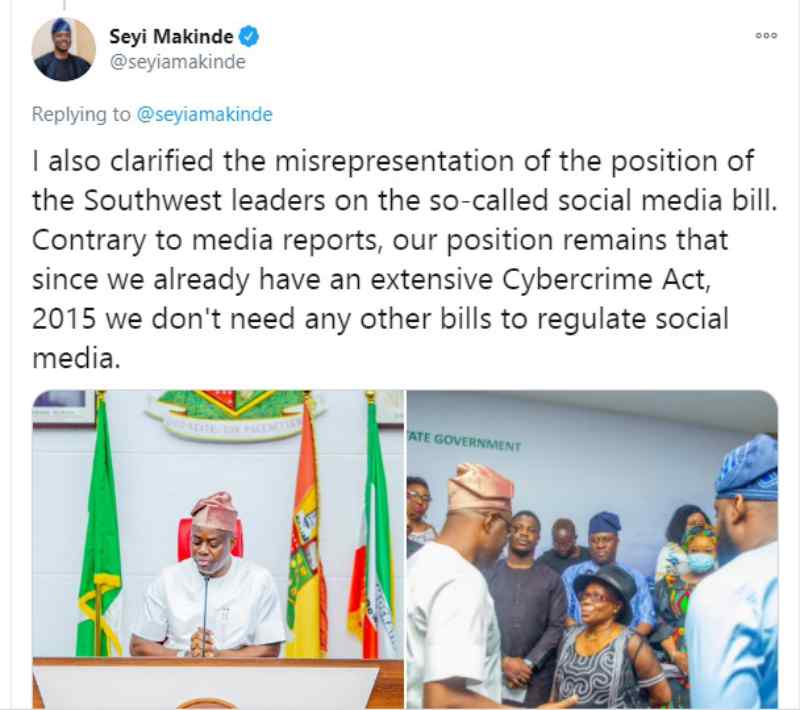Open the three-dot tweet options menu

point(766,35)
